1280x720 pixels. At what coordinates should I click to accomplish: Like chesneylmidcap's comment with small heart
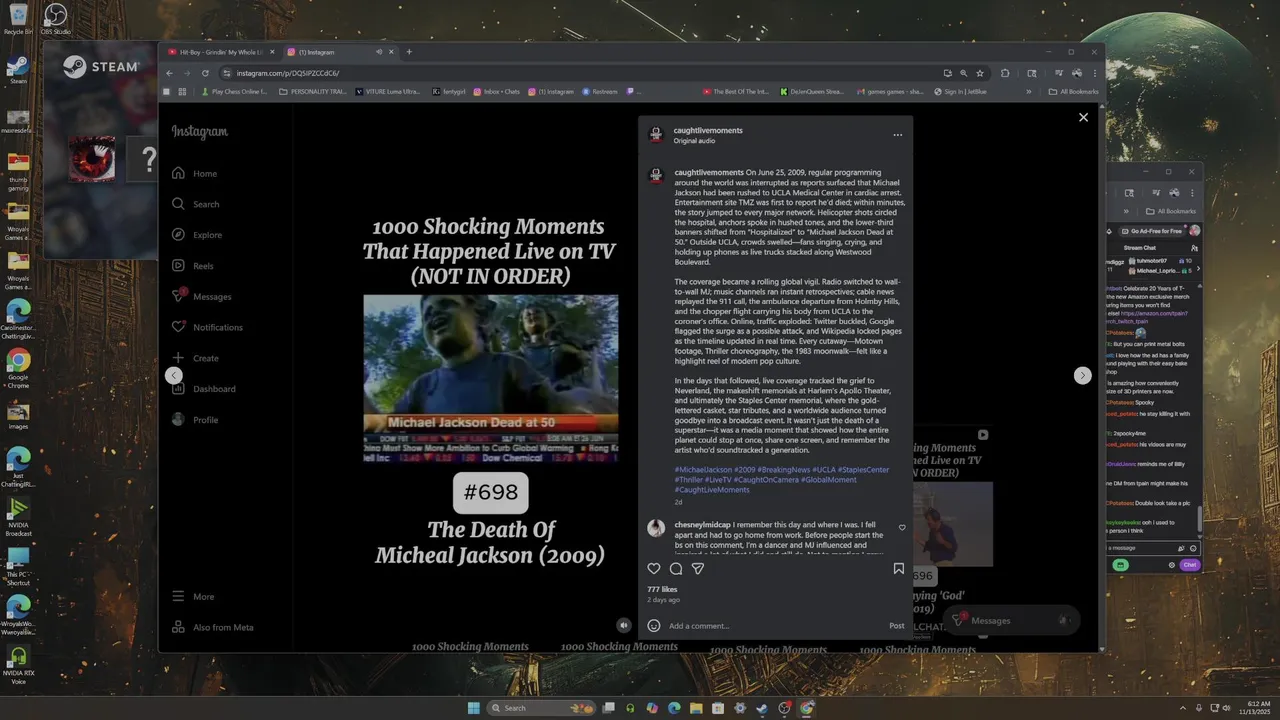[902, 527]
